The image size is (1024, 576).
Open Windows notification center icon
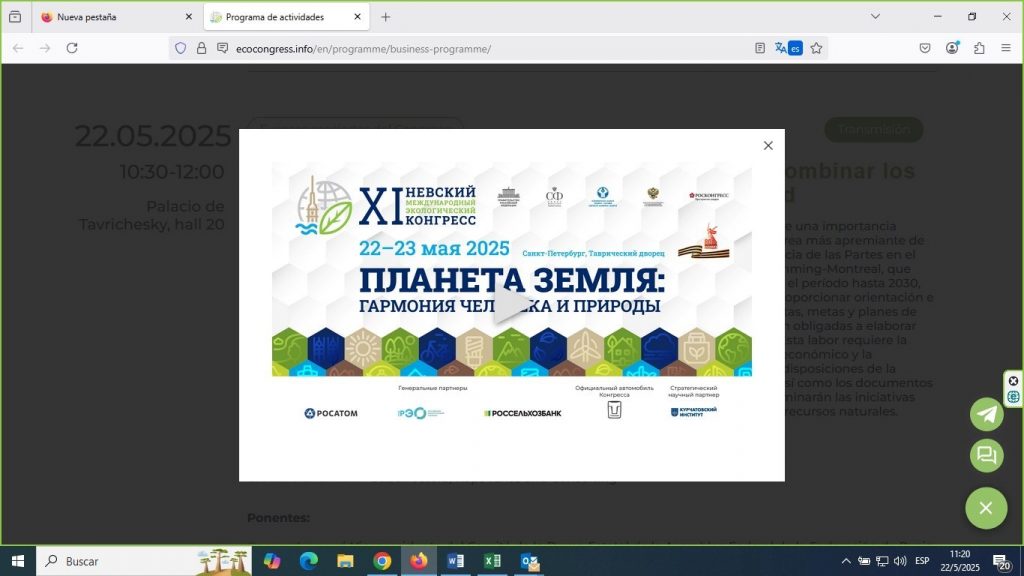[1002, 561]
